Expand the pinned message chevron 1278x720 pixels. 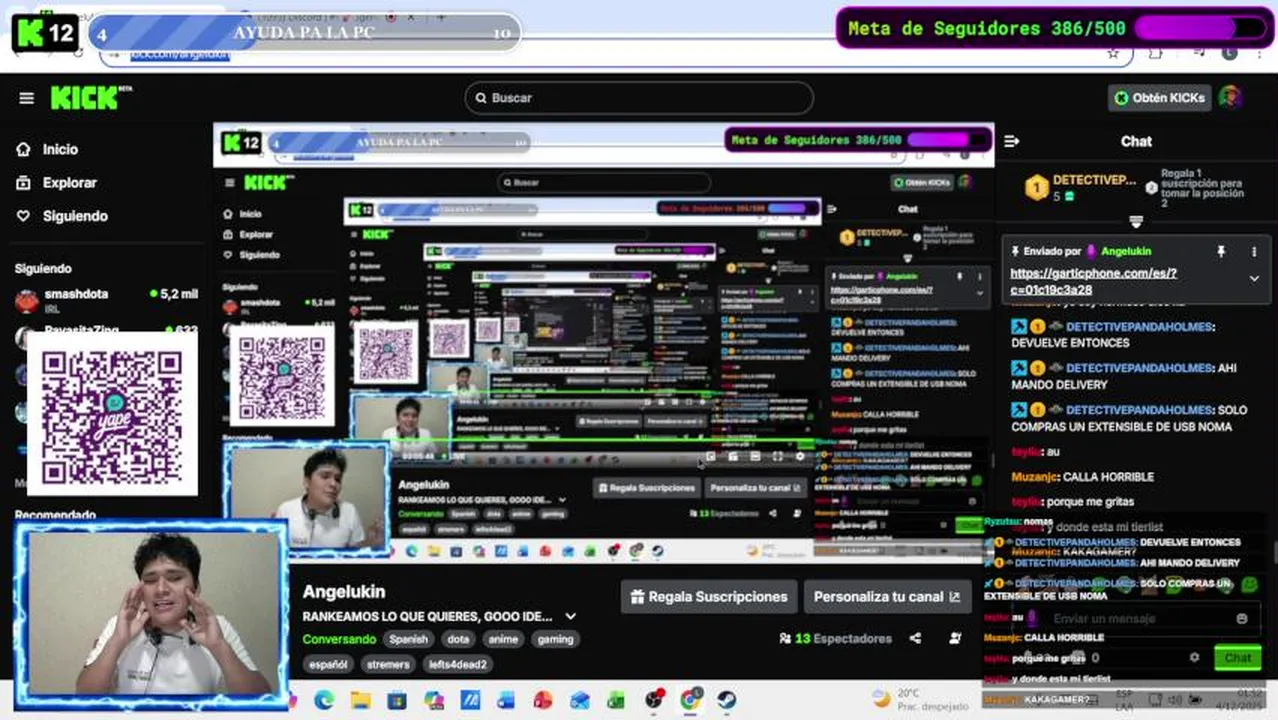(x=1254, y=279)
